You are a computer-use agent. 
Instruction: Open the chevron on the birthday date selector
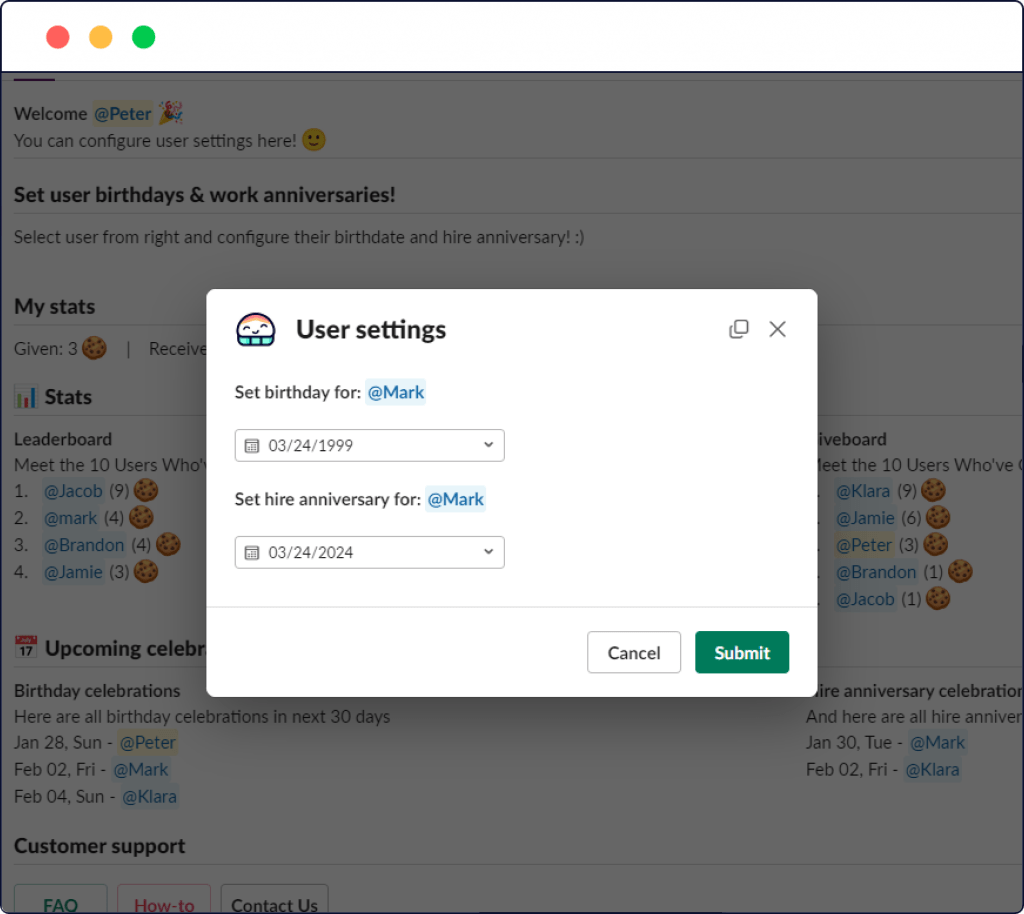coord(488,445)
